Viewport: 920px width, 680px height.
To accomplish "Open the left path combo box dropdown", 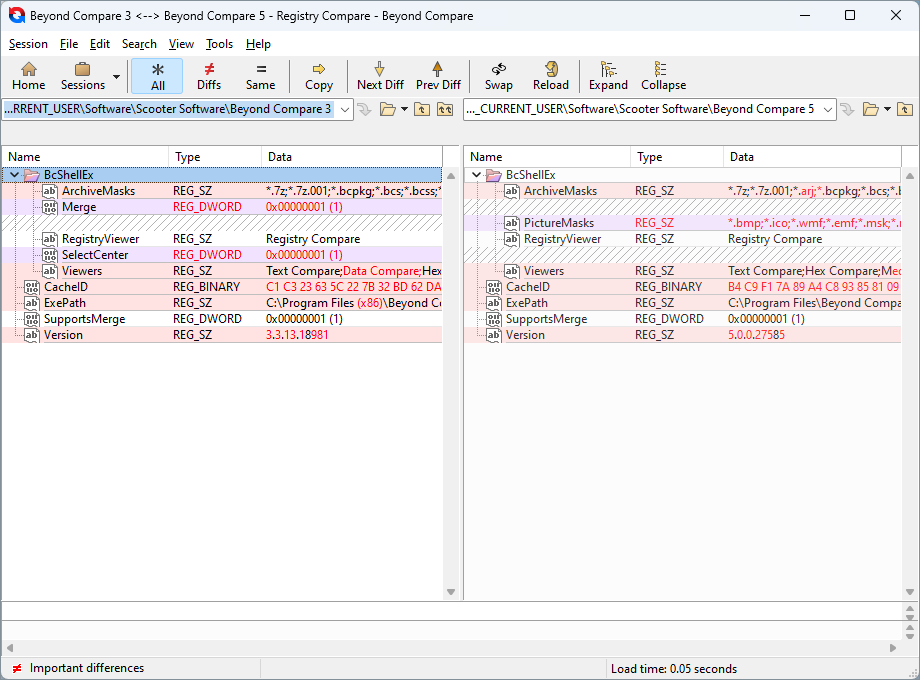I will click(345, 108).
